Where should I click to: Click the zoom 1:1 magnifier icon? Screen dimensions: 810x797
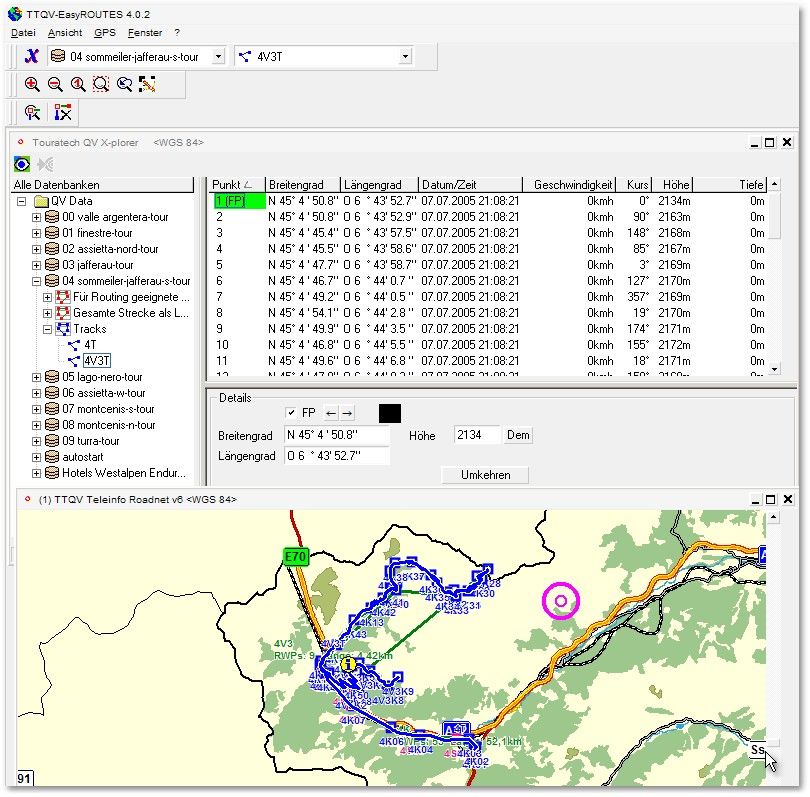click(78, 85)
